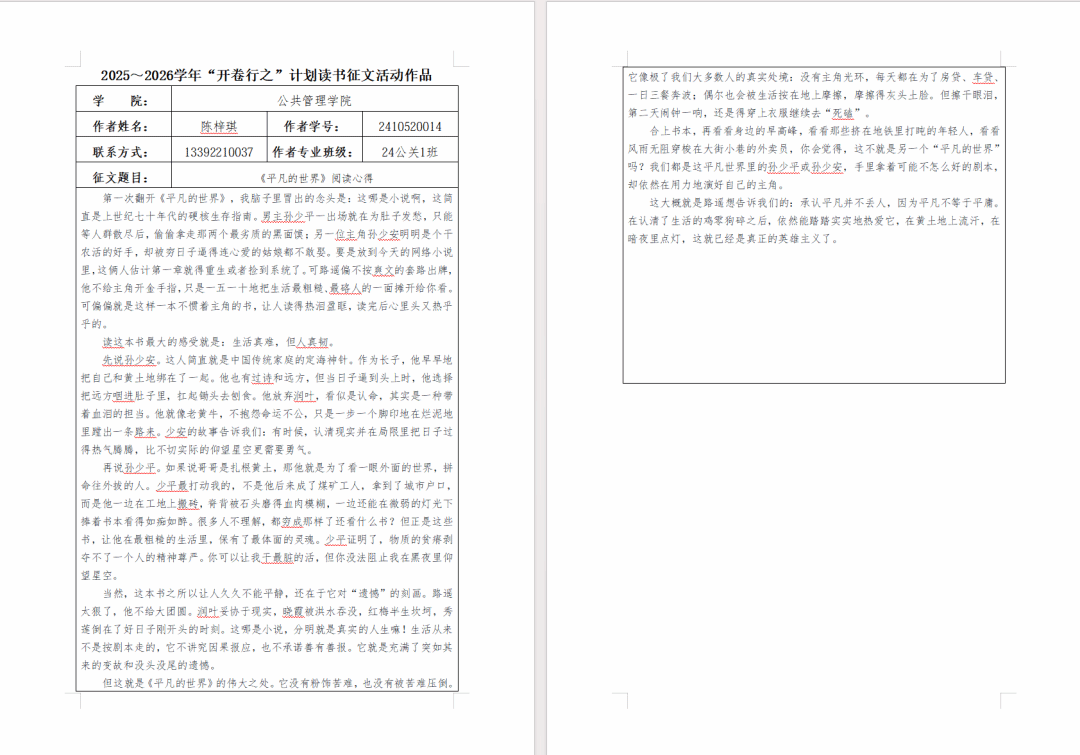Click the 作者专业班级 label cell
This screenshot has height=755, width=1080.
pyautogui.click(x=315, y=151)
